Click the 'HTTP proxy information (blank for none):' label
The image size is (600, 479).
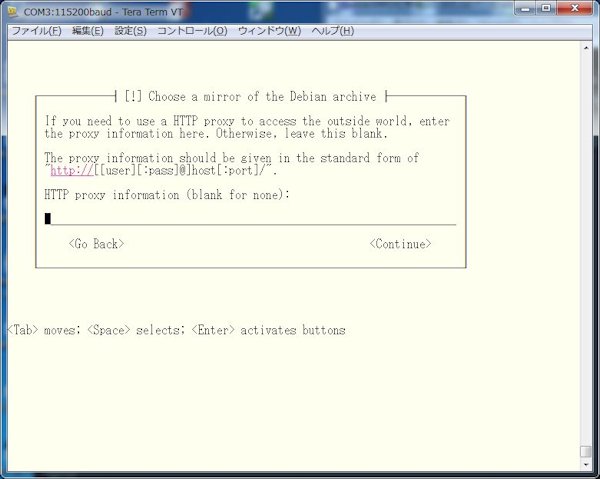click(x=167, y=195)
